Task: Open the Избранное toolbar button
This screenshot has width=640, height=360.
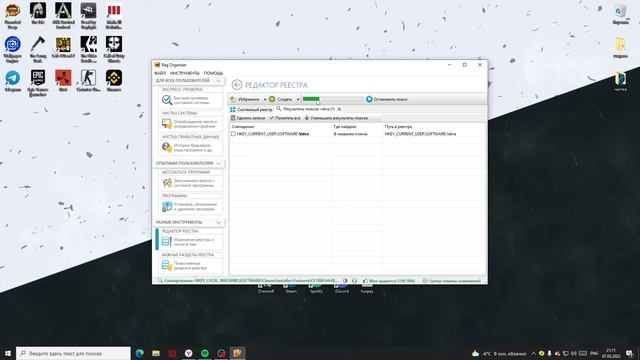Action: coord(245,99)
